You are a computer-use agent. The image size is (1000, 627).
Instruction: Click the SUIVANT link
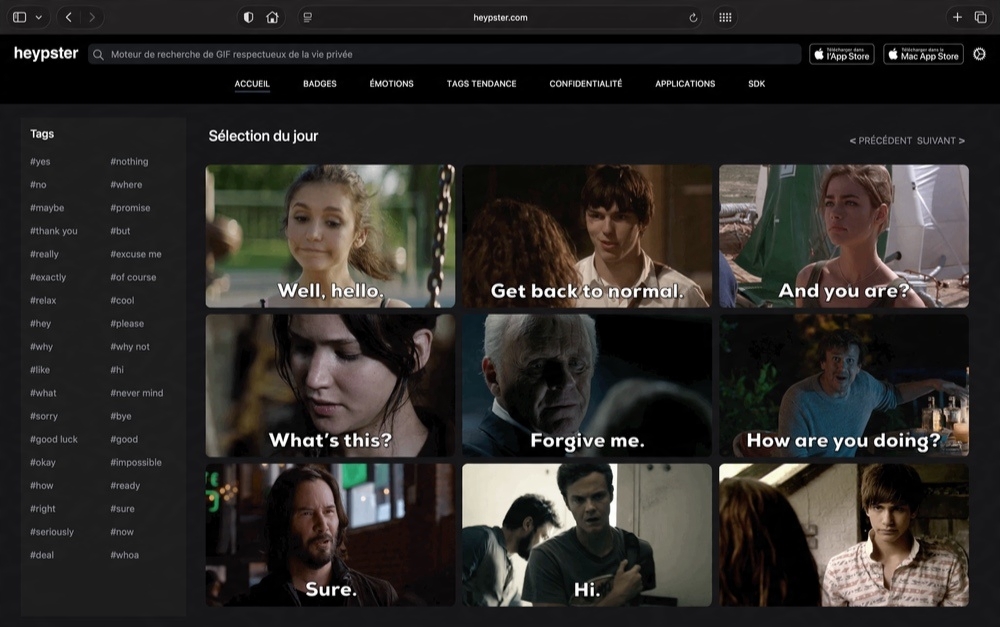(x=941, y=140)
